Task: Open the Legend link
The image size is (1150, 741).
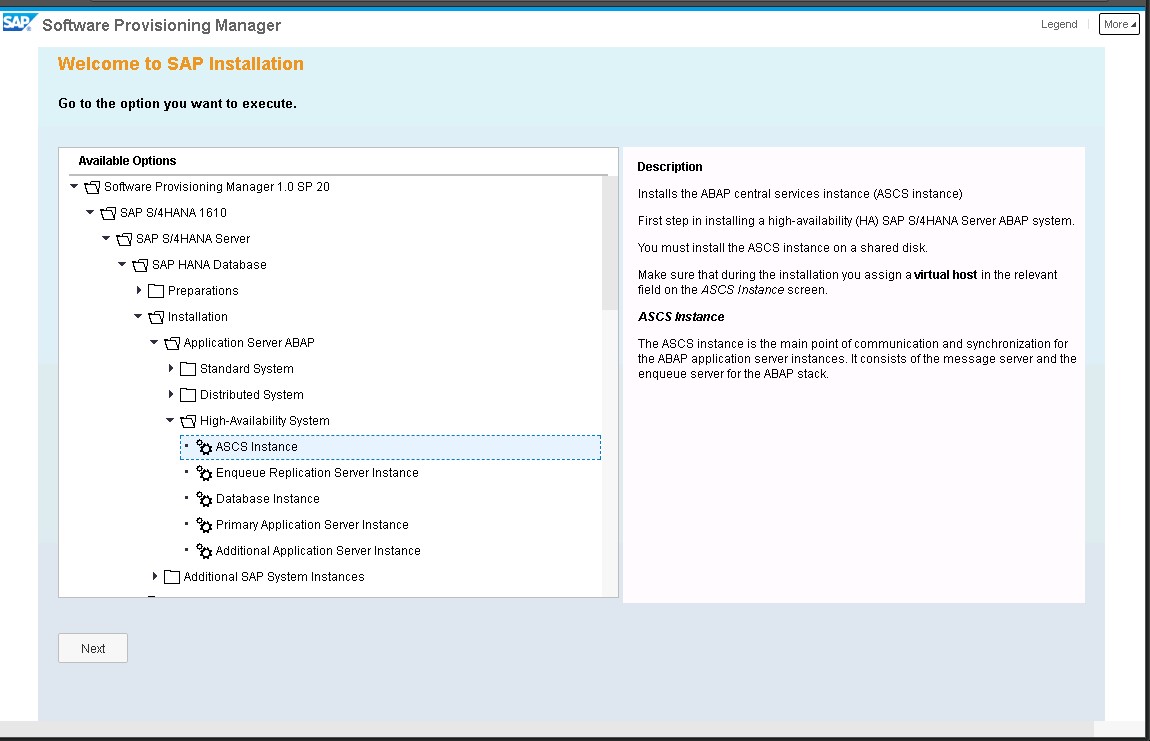Action: pos(1059,24)
